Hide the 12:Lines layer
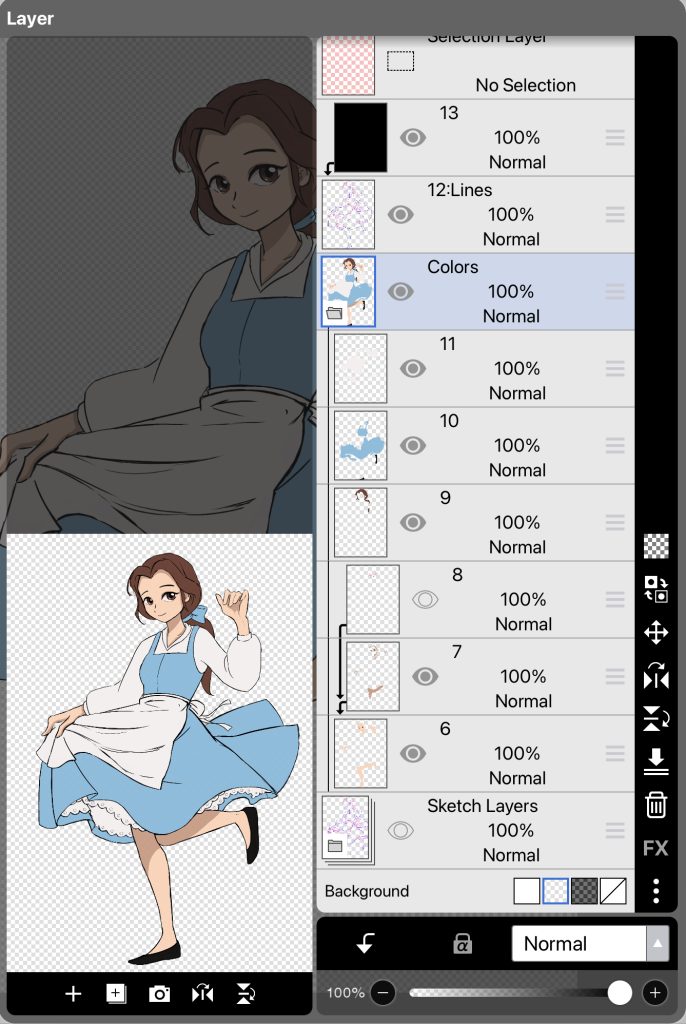Screen dimensions: 686x1024 pyautogui.click(x=400, y=214)
